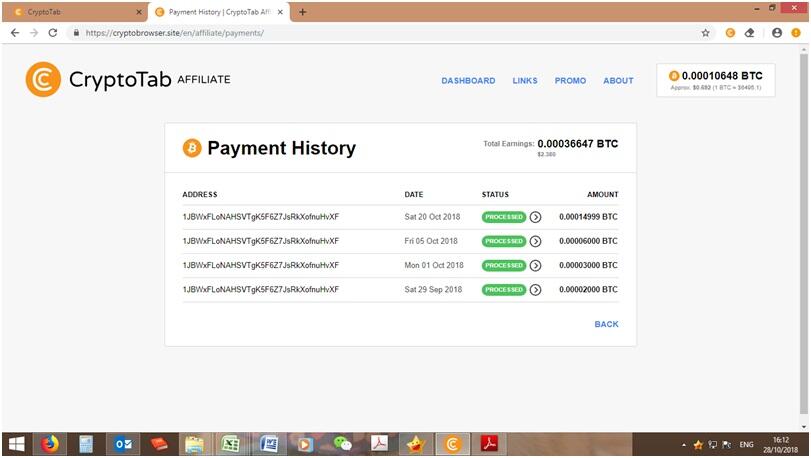The image size is (811, 458).
Task: Click the 0.00006000 BTC amount
Action: [588, 241]
